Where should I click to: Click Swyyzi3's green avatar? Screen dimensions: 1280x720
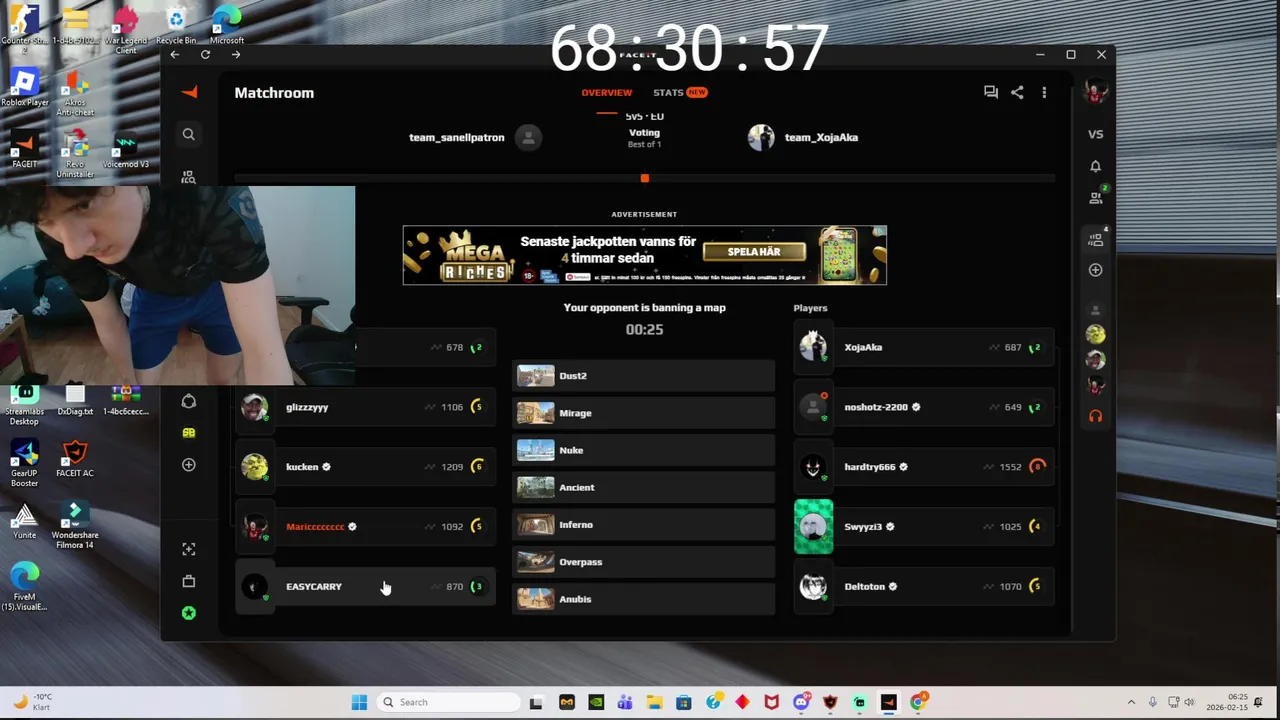click(x=813, y=526)
